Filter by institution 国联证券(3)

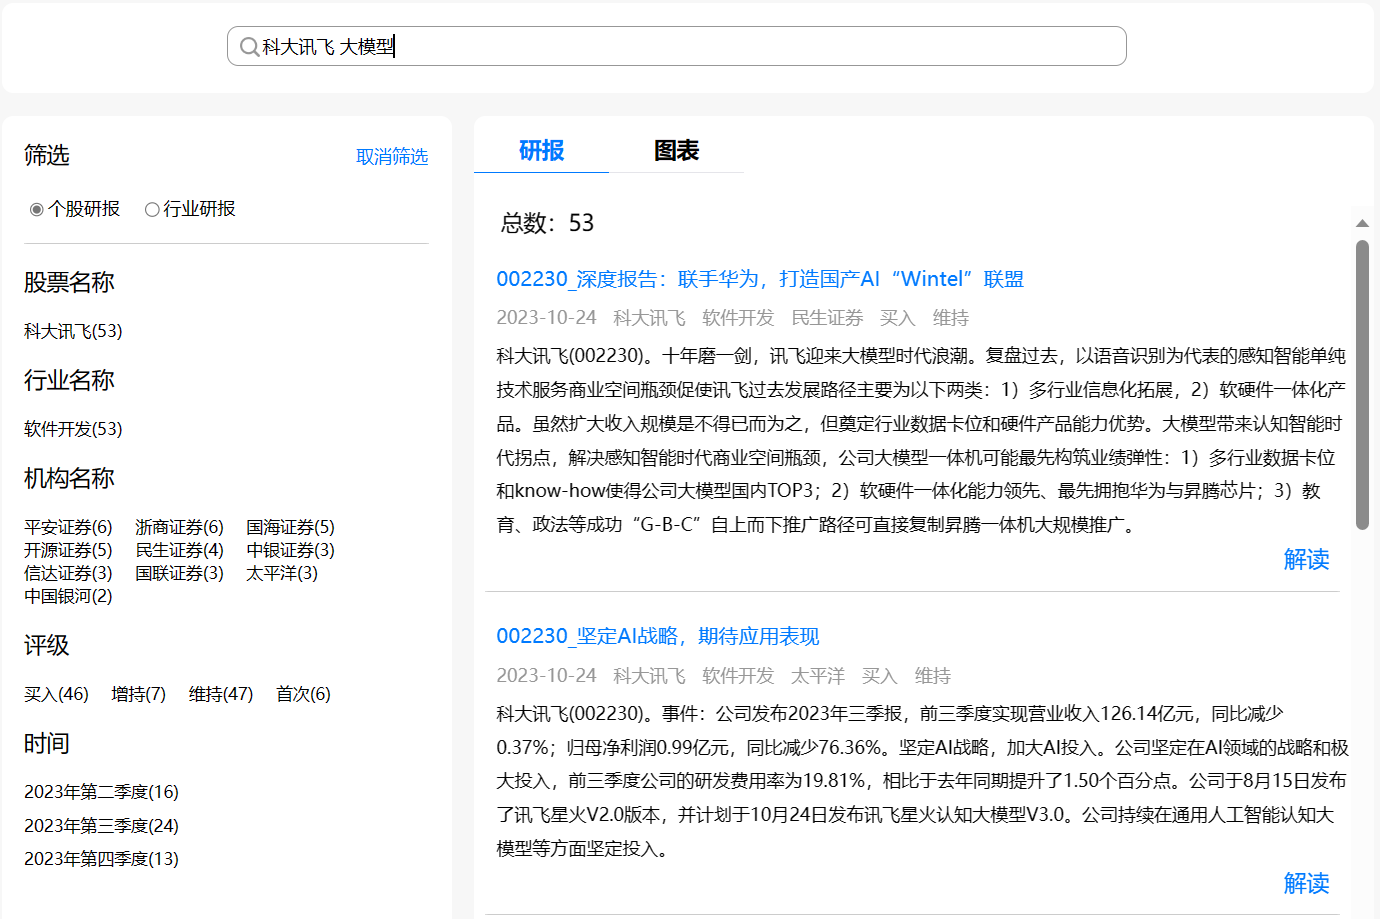click(179, 573)
